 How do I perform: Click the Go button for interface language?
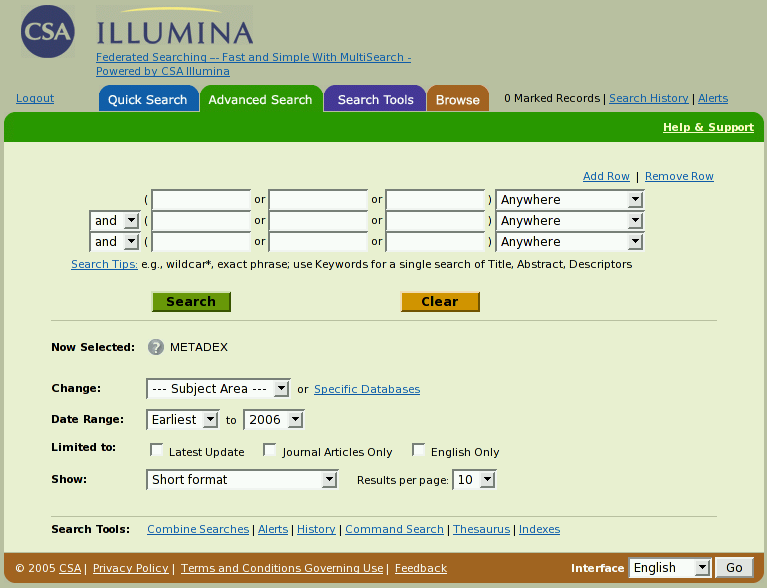point(734,567)
